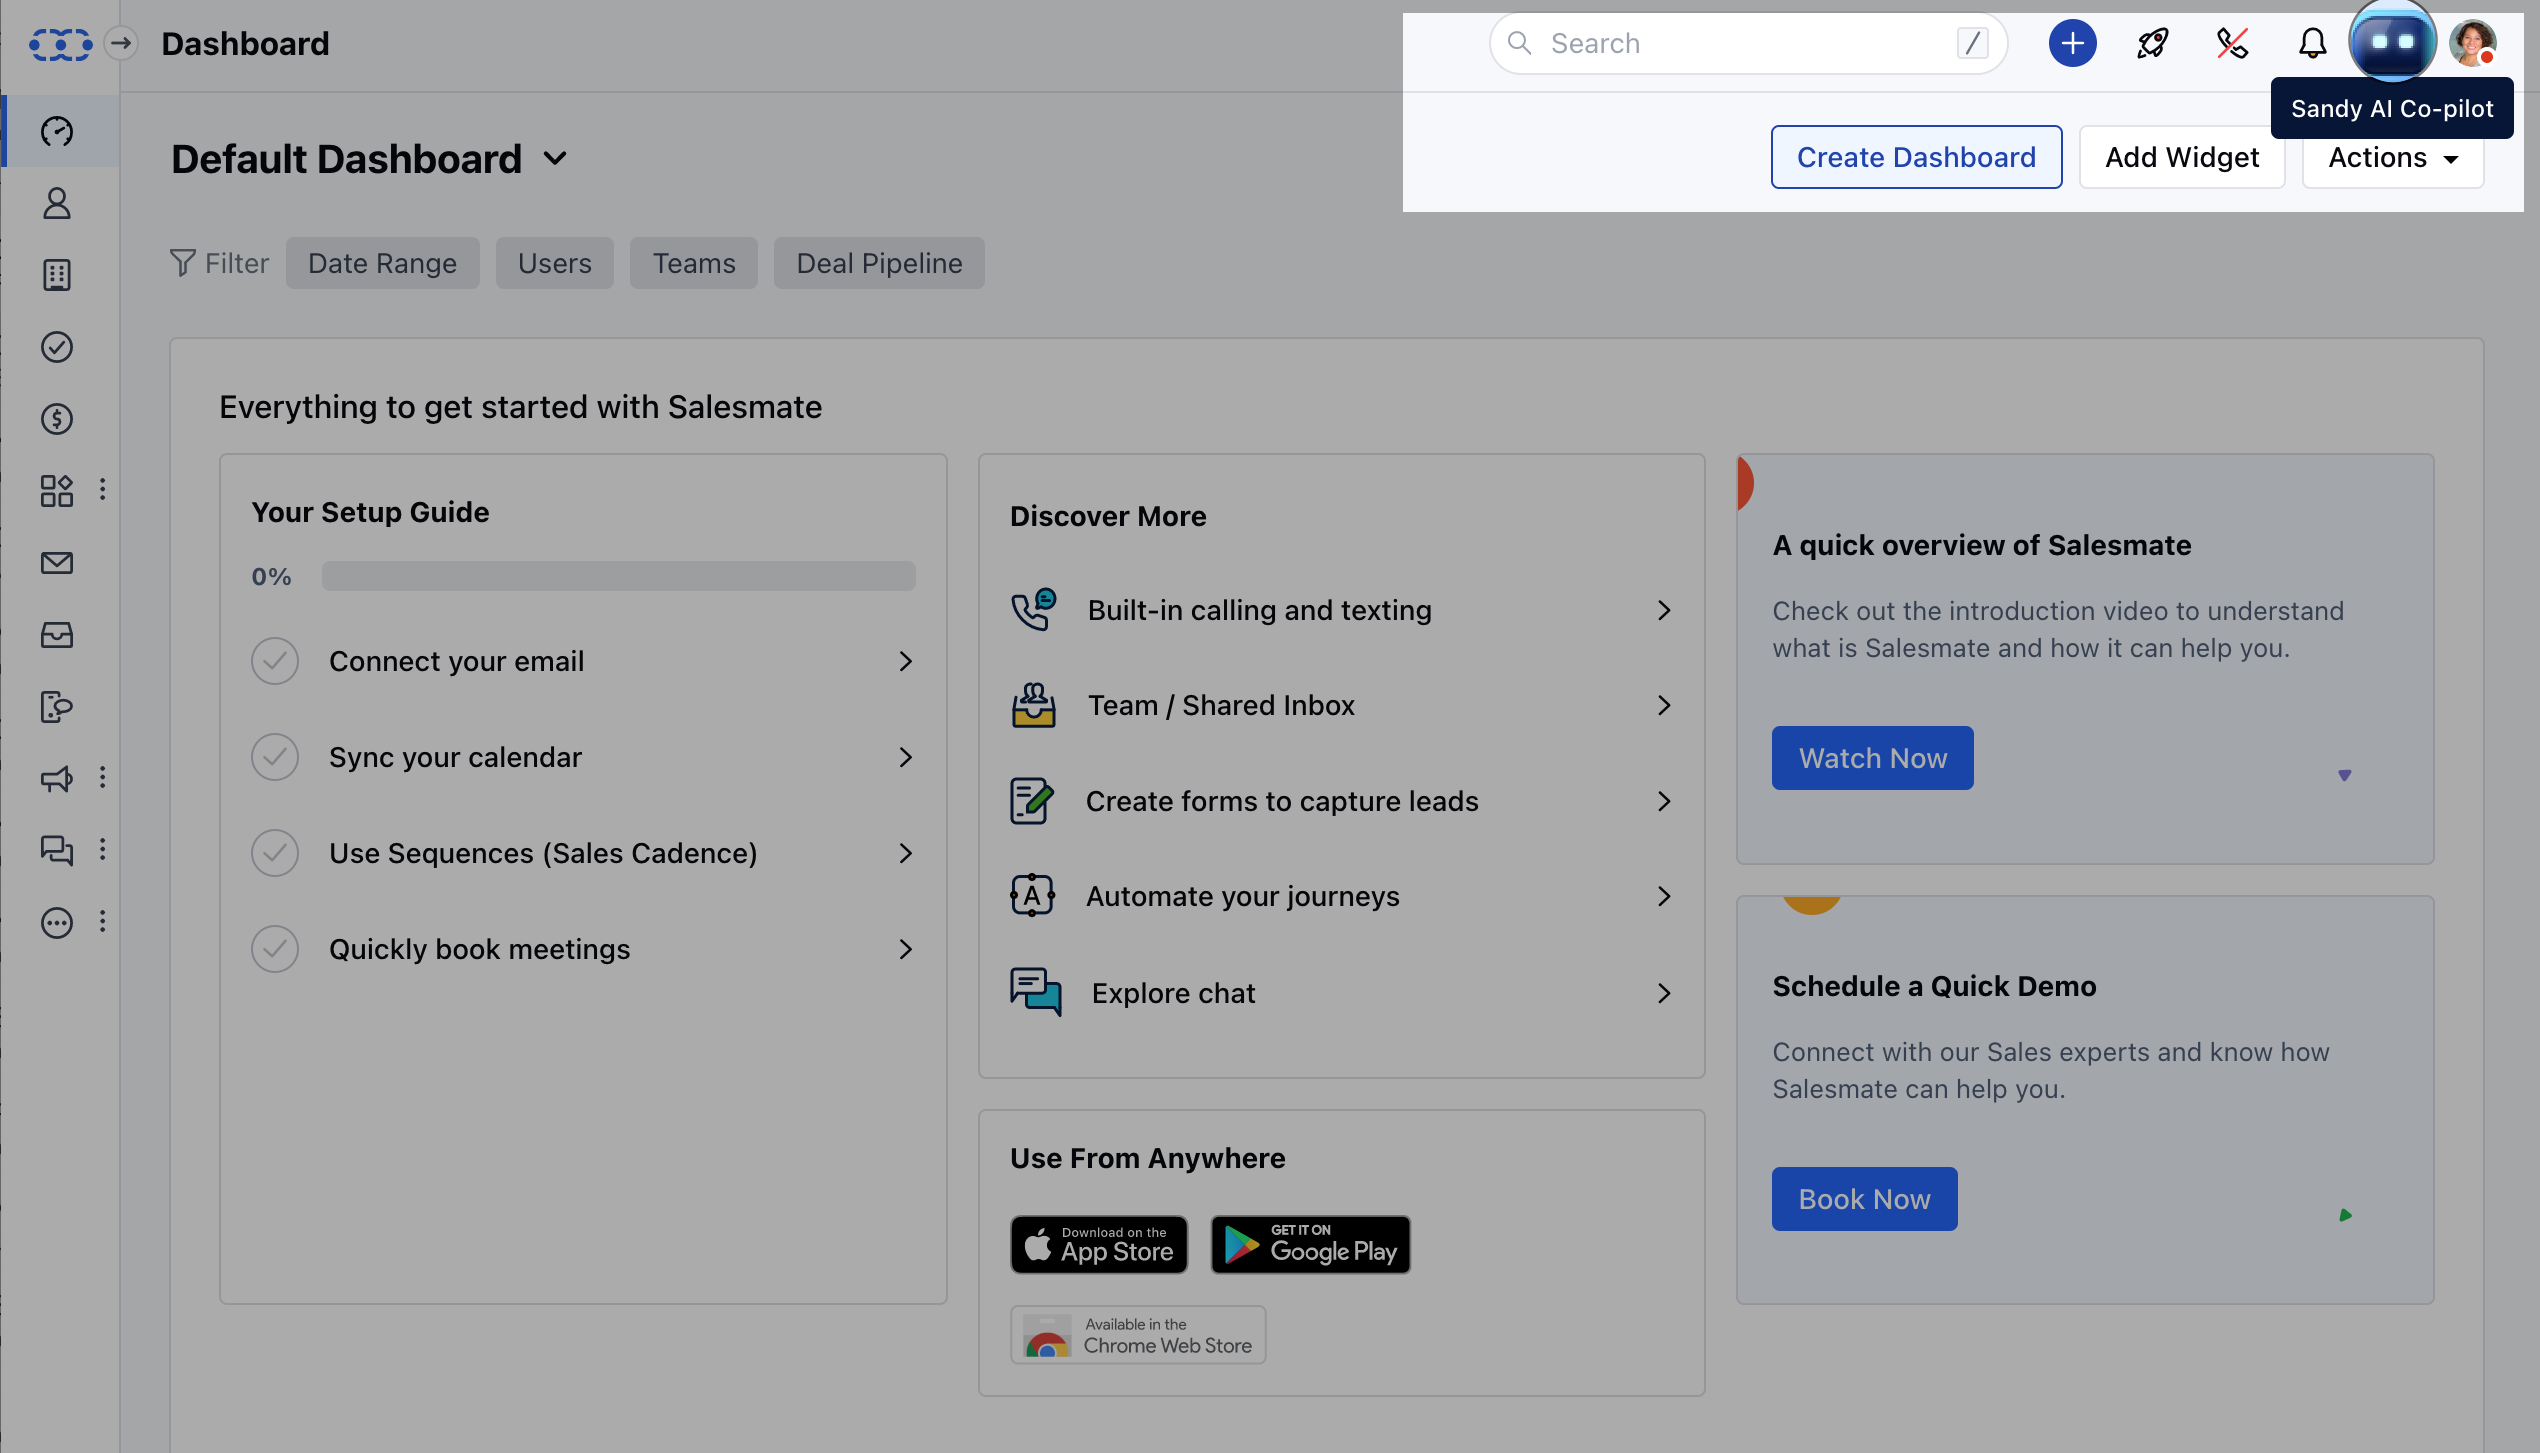Open the Dashboard gauge icon in sidebar
Screen dimensions: 2540x1453
point(57,131)
